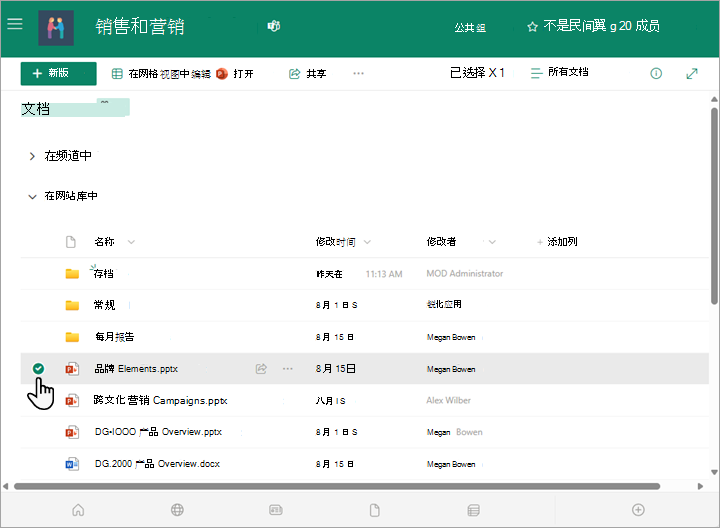Click MOD Administrator in 存档 row
The image size is (720, 528).
tap(465, 274)
